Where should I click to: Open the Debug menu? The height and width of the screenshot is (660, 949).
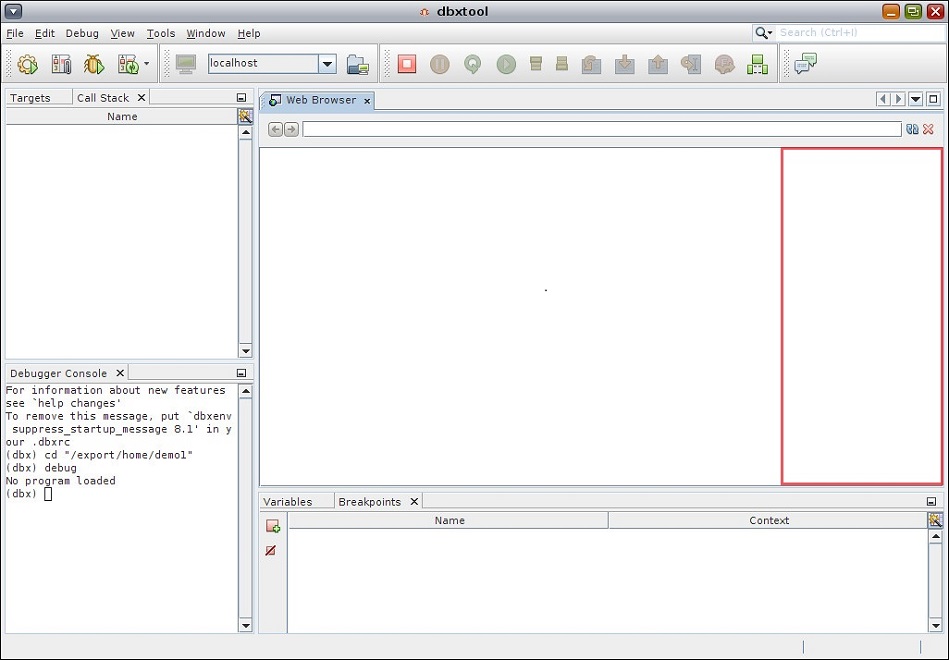point(82,33)
